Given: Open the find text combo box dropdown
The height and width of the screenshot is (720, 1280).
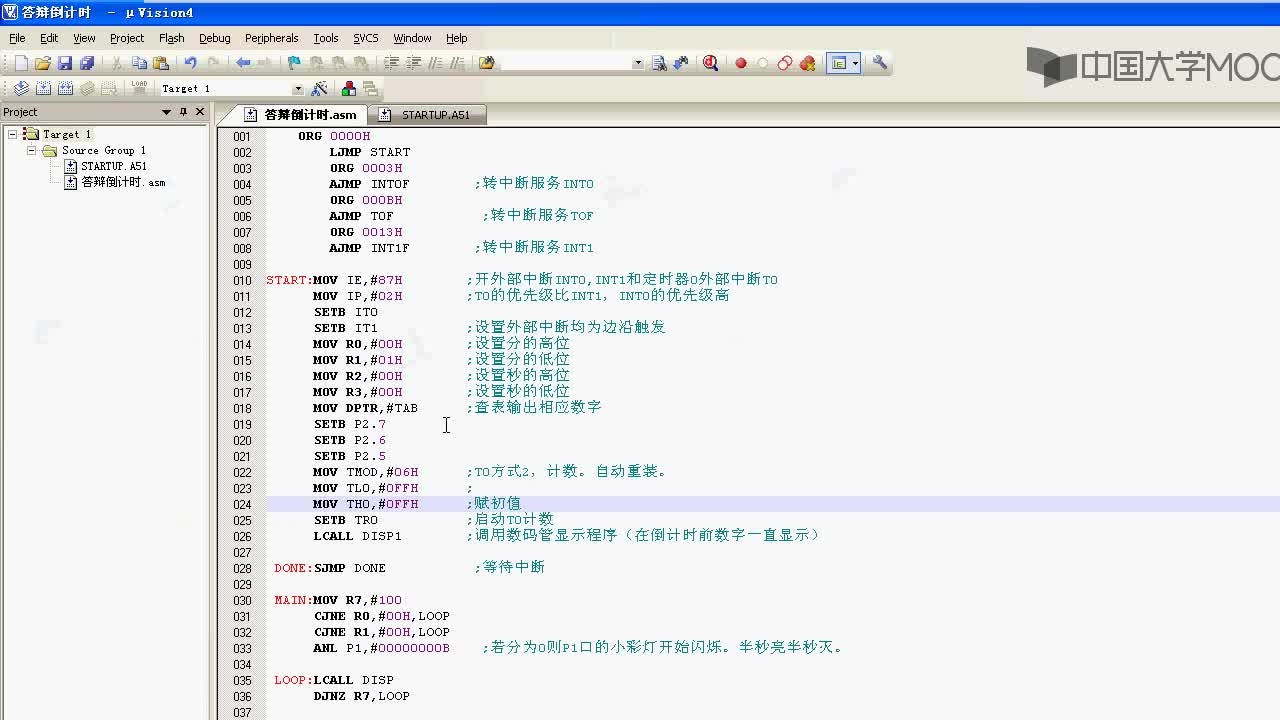Looking at the screenshot, I should pyautogui.click(x=638, y=63).
